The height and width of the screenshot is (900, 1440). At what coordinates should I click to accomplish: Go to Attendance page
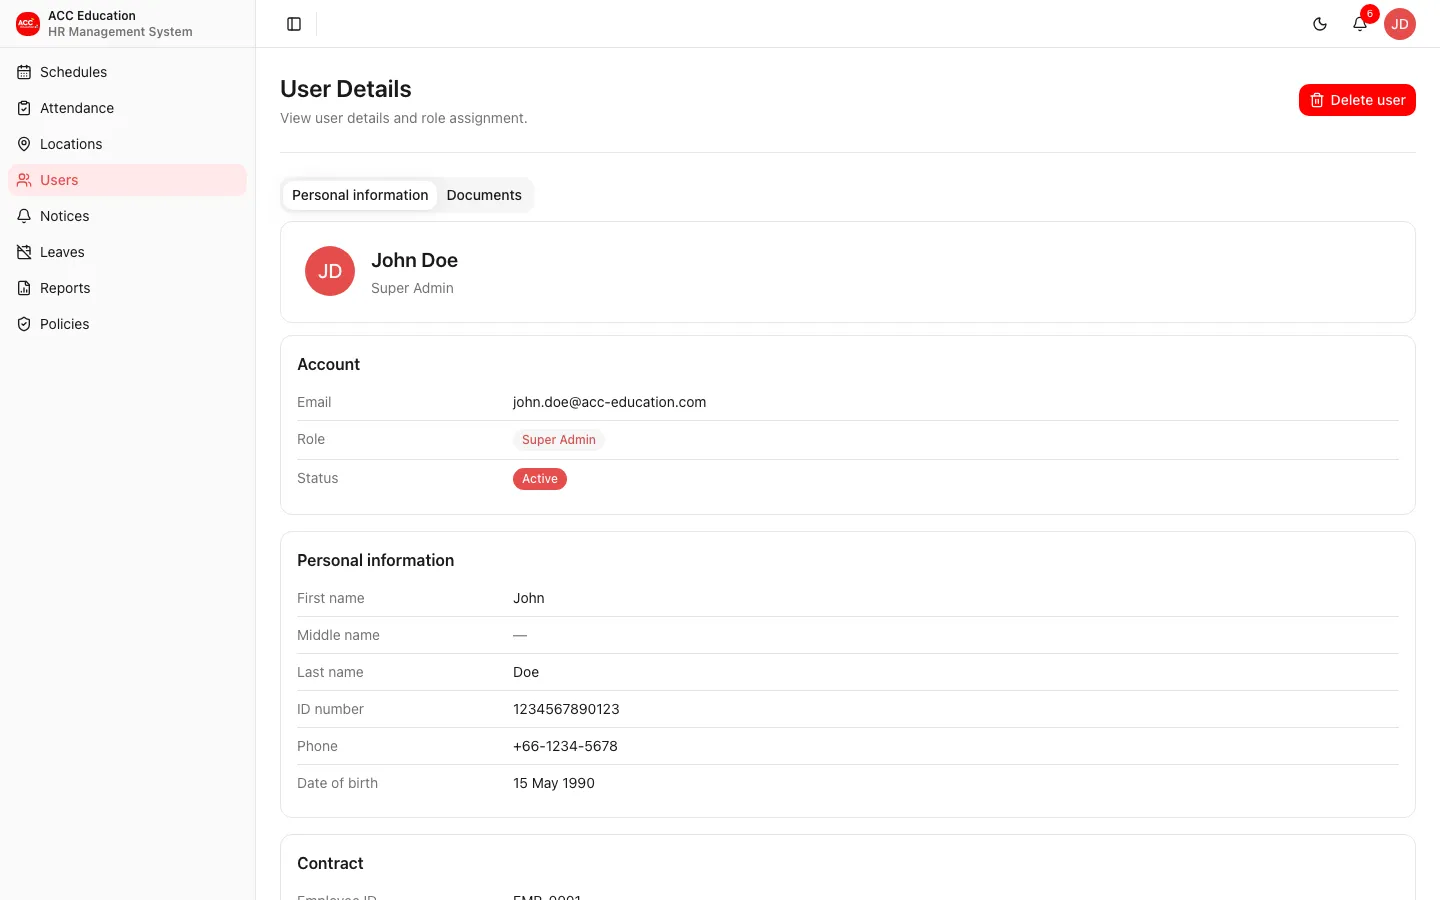click(x=127, y=108)
